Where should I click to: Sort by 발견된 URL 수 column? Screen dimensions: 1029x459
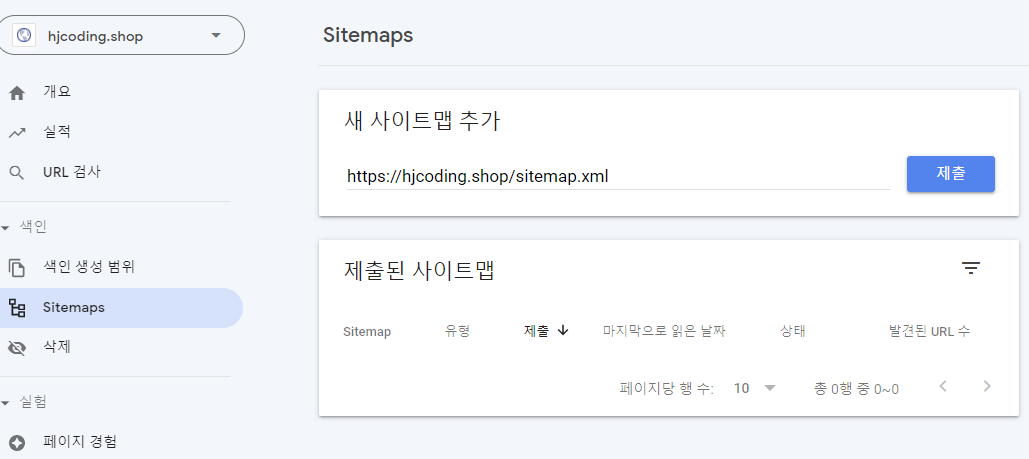pyautogui.click(x=929, y=332)
